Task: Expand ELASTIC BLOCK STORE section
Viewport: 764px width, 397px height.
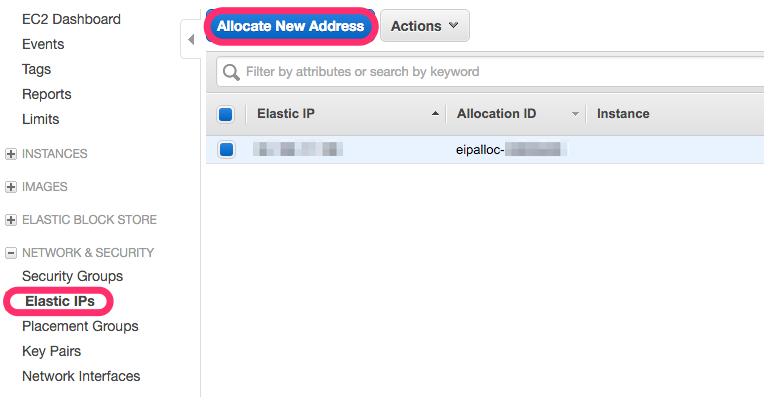Action: (10, 220)
